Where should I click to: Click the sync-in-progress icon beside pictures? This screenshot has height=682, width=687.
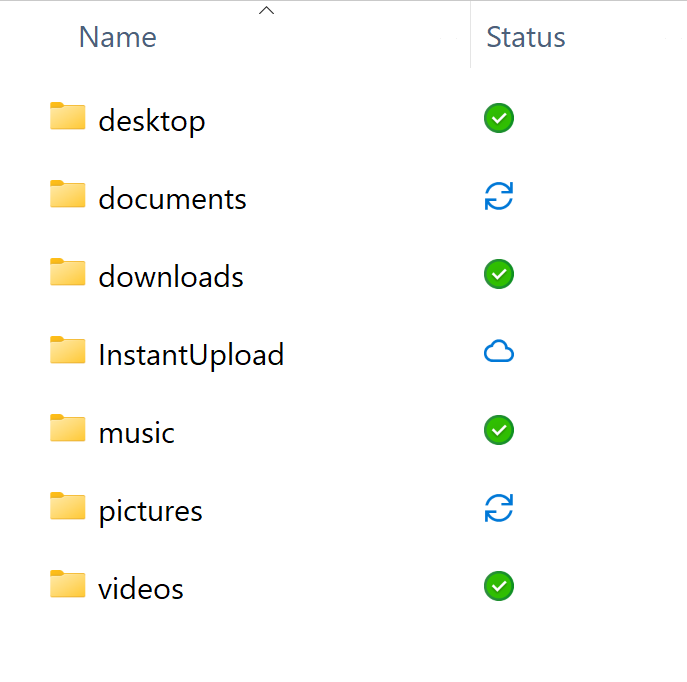[498, 509]
